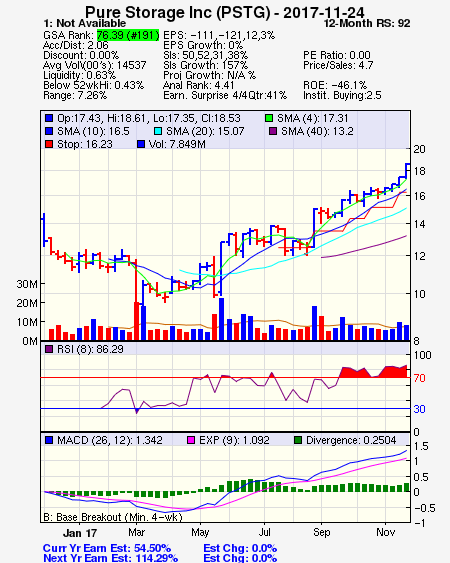Image resolution: width=450 pixels, height=563 pixels.
Task: Click the 'EPS: -111,-121,12,3%' entry
Action: coord(219,35)
